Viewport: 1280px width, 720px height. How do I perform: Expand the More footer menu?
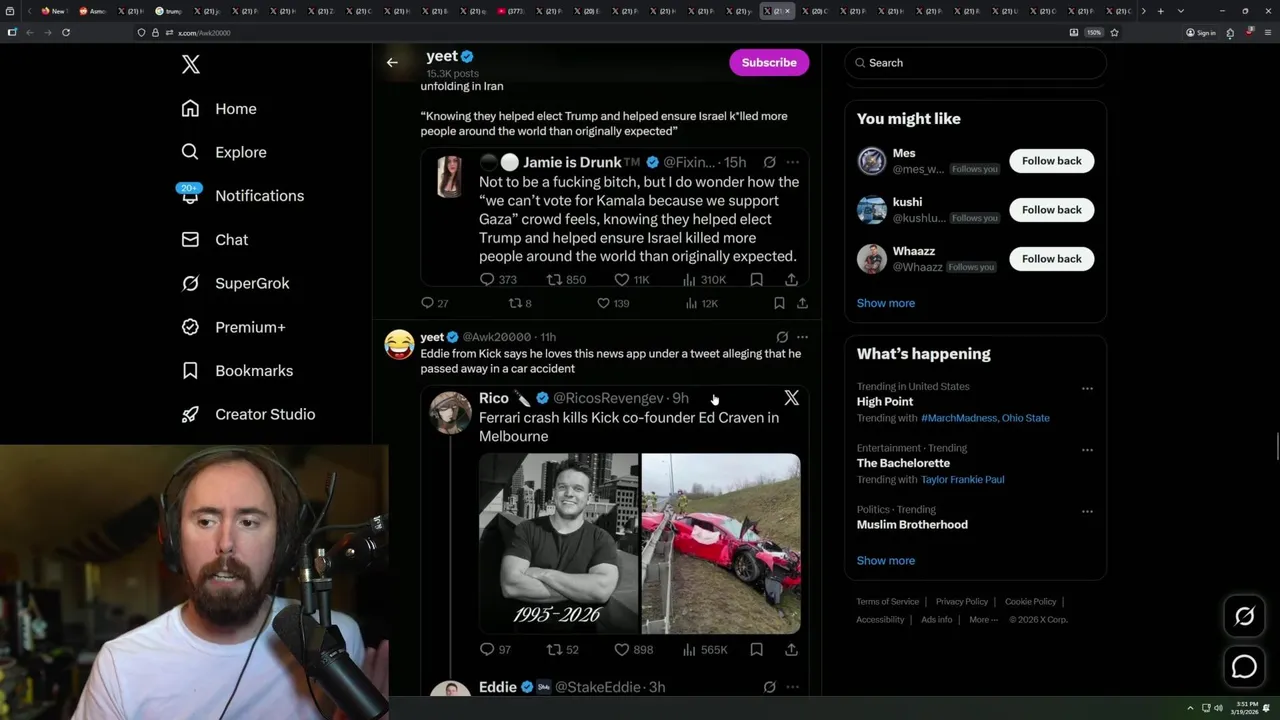[x=983, y=620]
